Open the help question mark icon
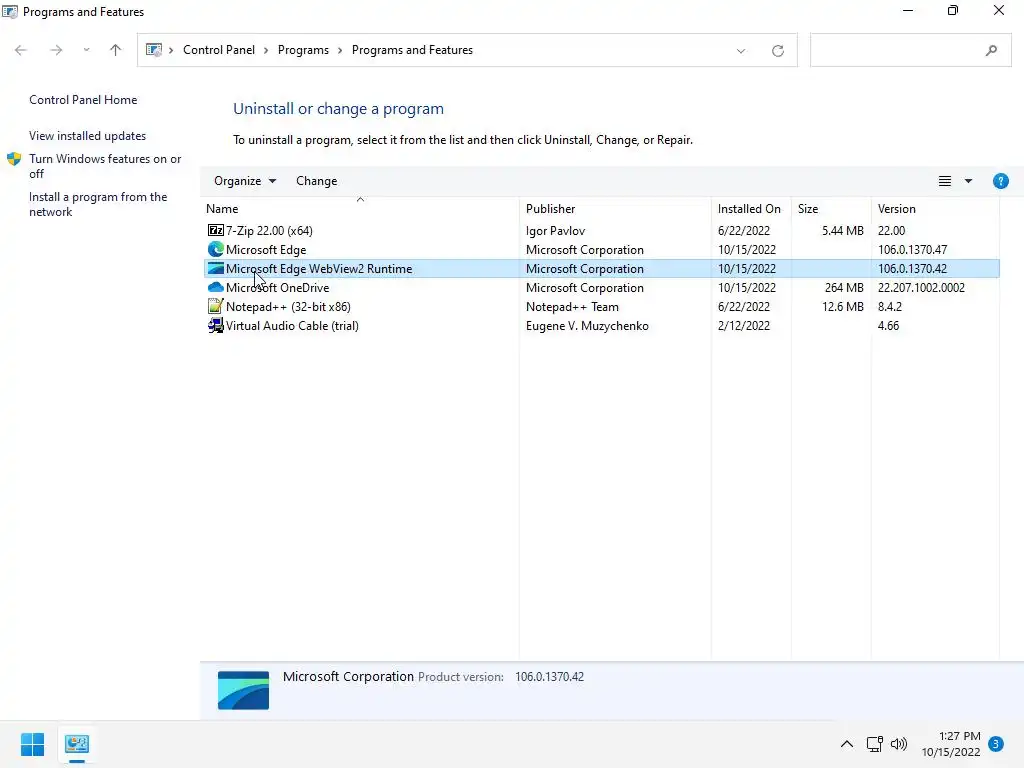Viewport: 1024px width, 768px height. [1000, 181]
